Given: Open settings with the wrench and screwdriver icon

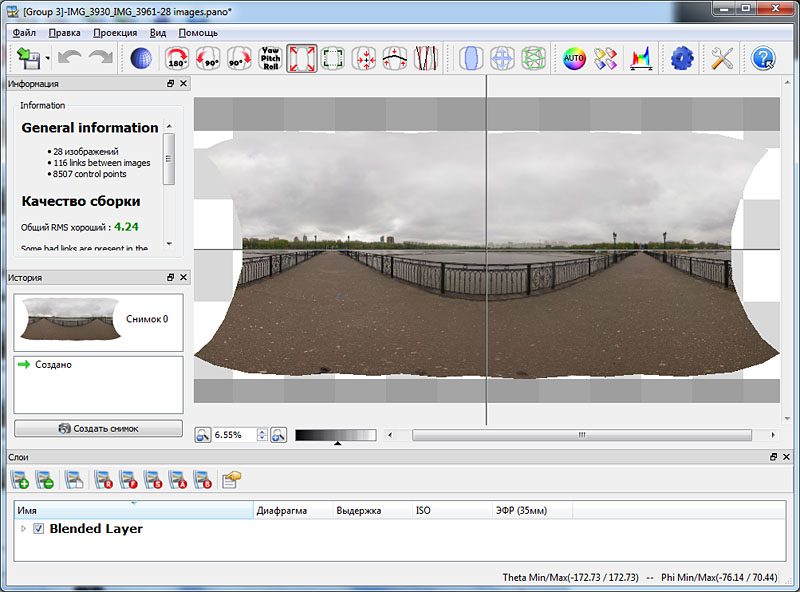Looking at the screenshot, I should tap(722, 58).
